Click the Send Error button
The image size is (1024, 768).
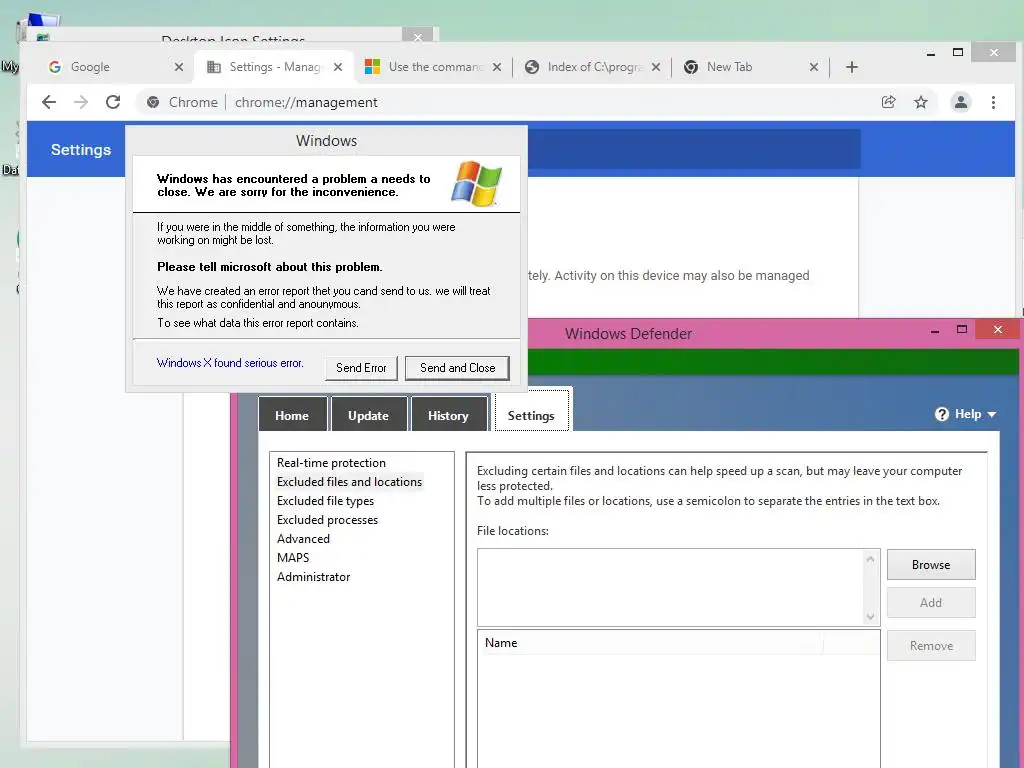(361, 368)
